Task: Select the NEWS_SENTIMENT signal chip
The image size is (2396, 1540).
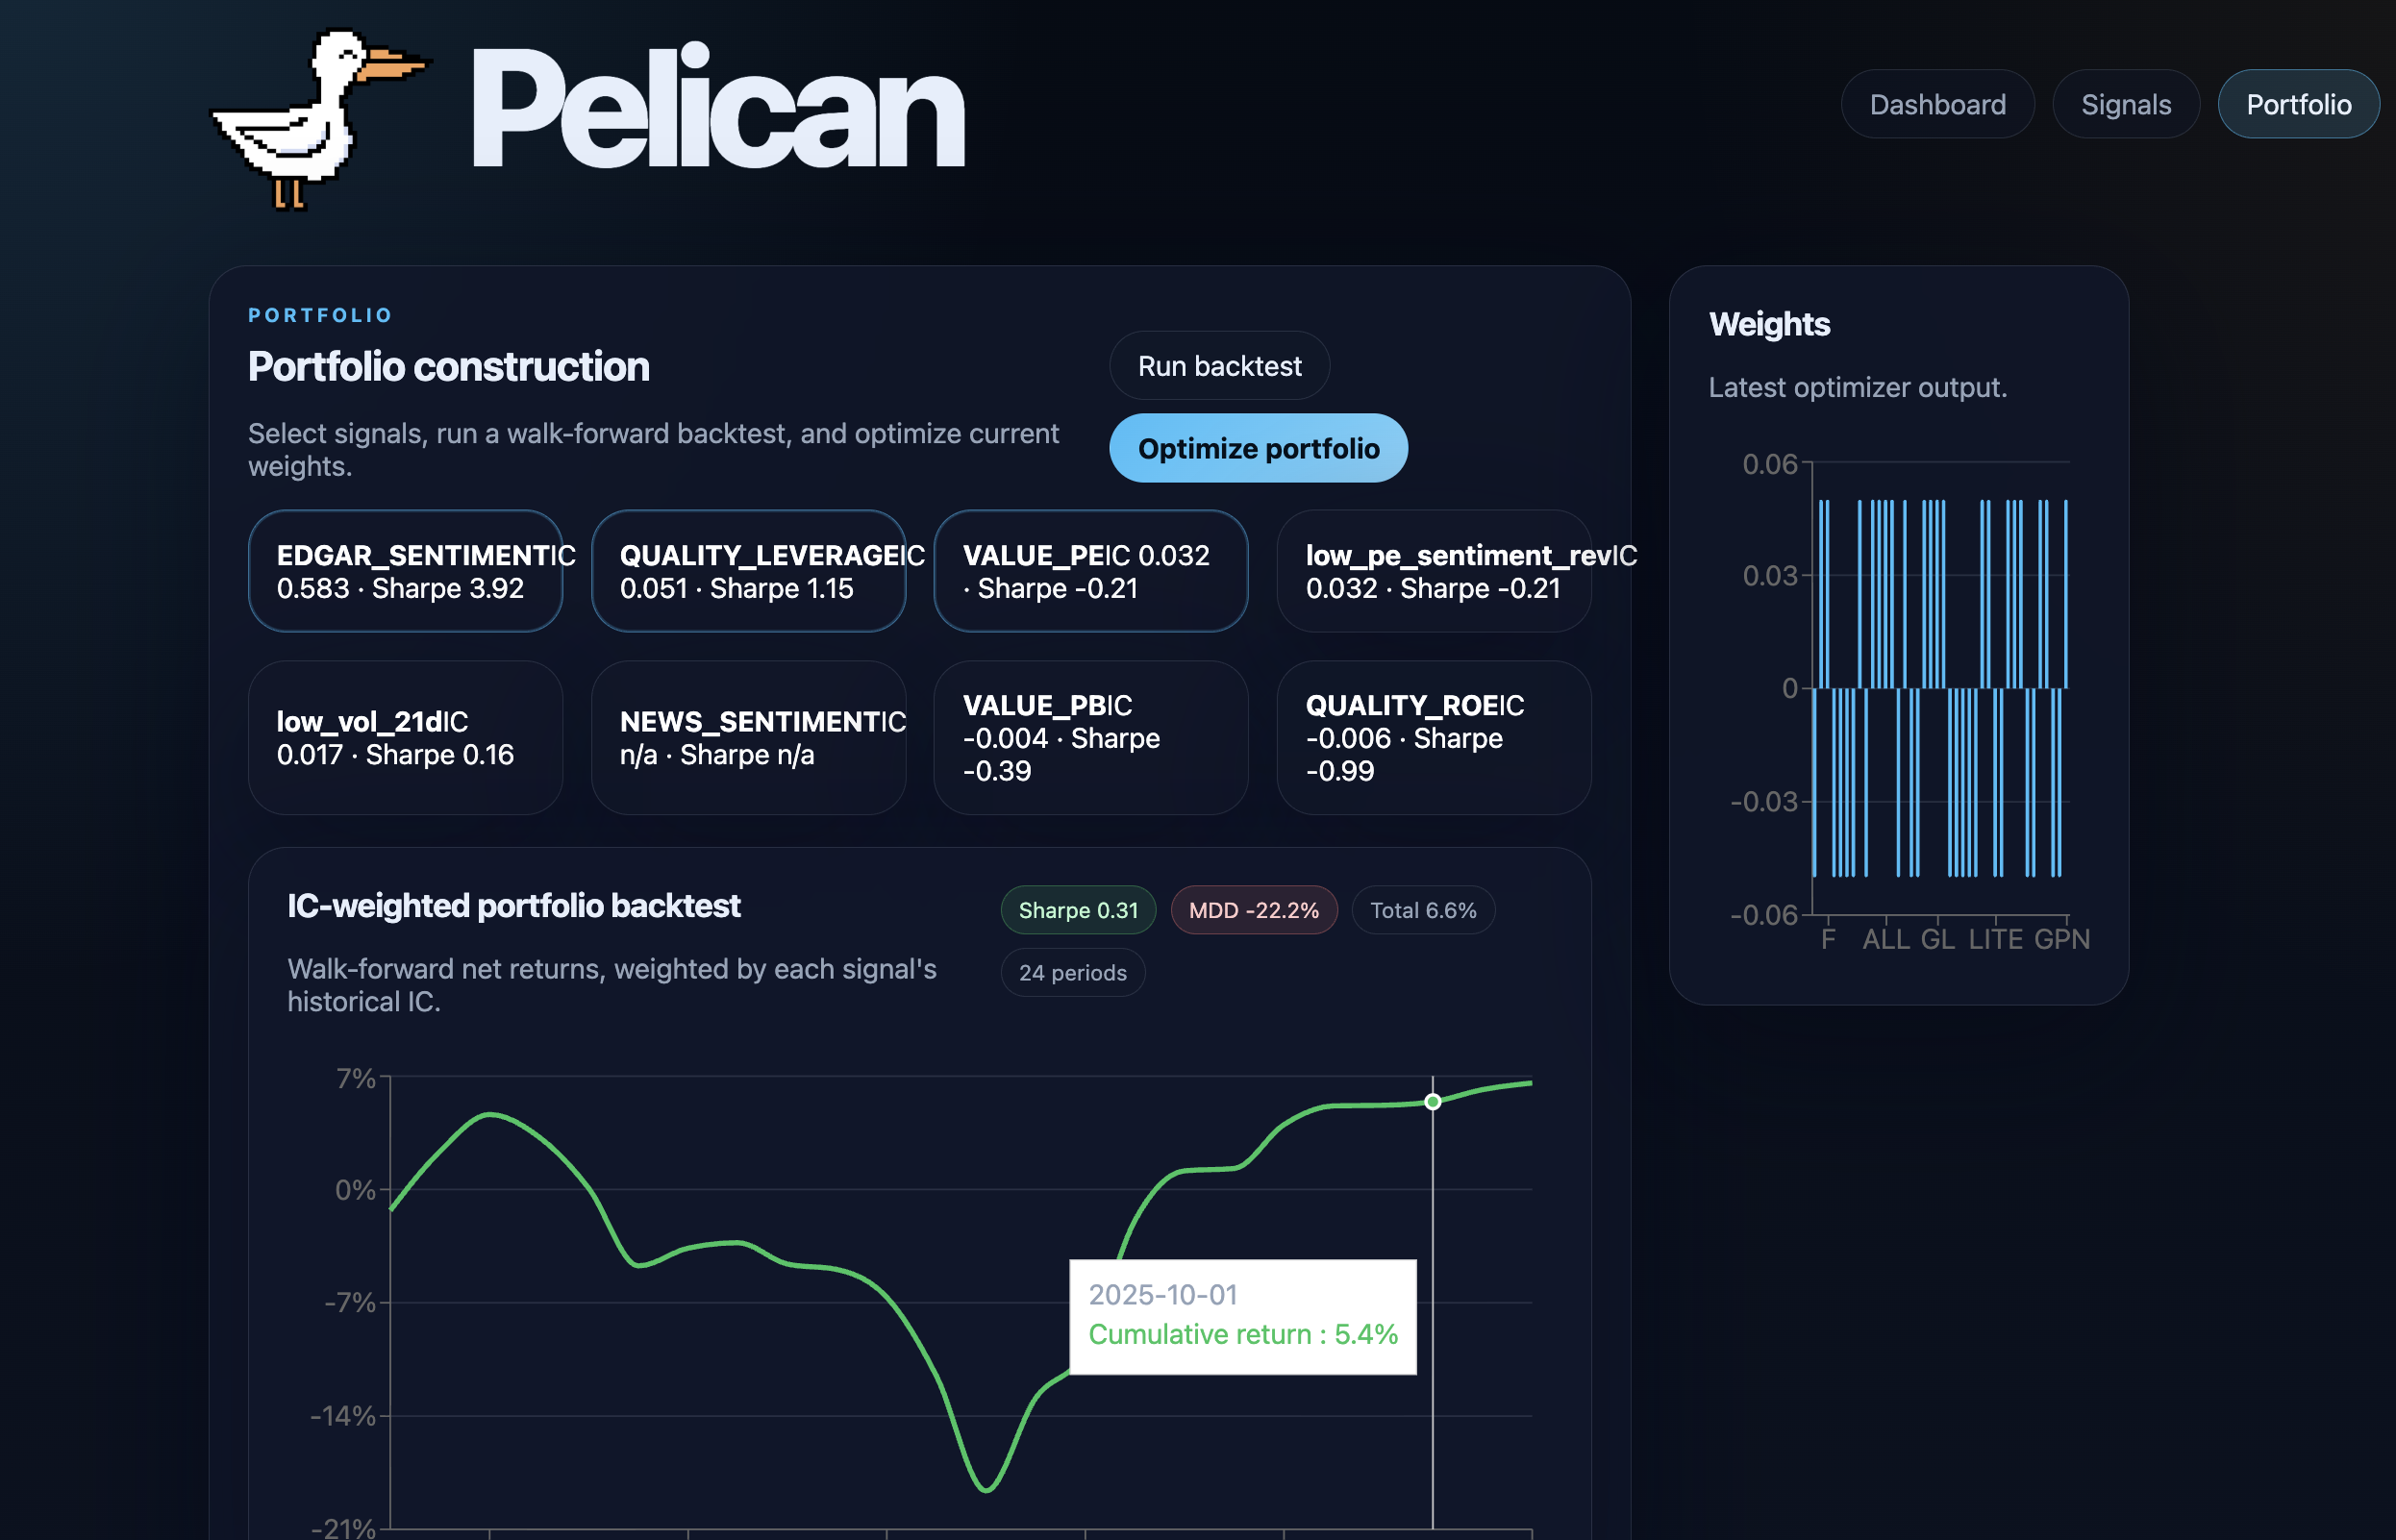Action: pos(748,738)
